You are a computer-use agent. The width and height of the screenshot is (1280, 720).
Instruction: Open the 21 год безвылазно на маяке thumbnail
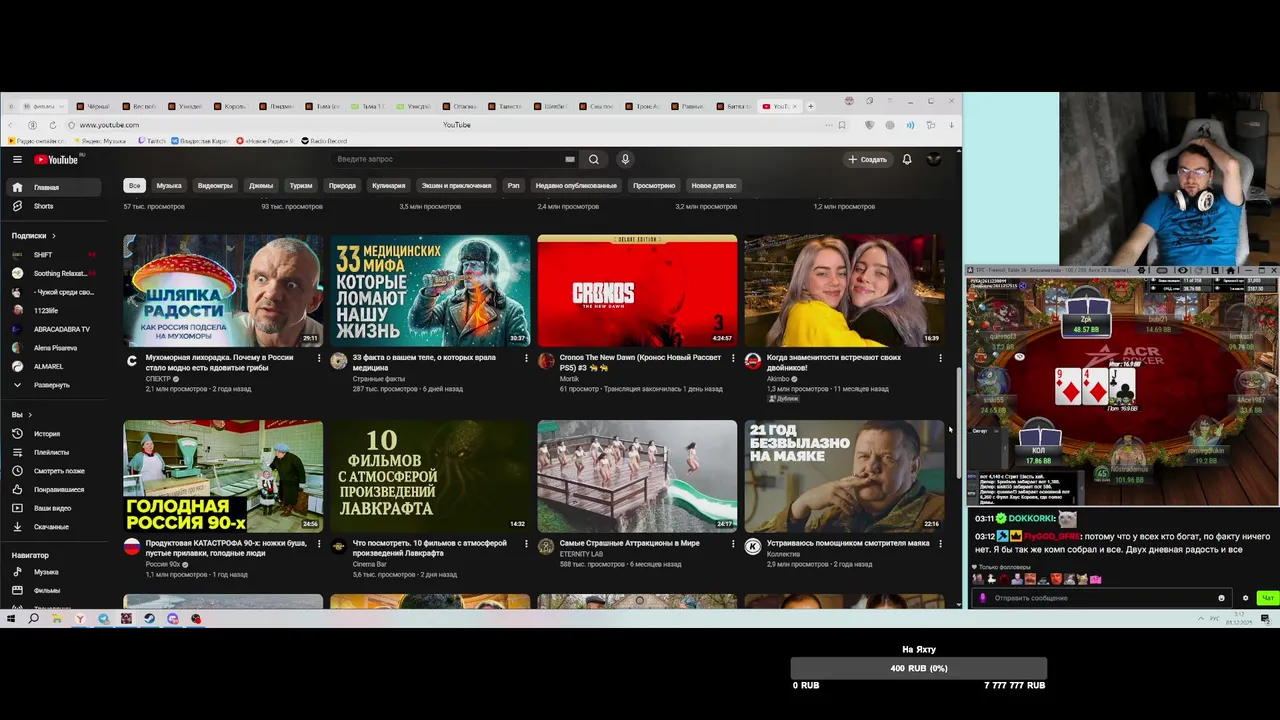pyautogui.click(x=844, y=476)
